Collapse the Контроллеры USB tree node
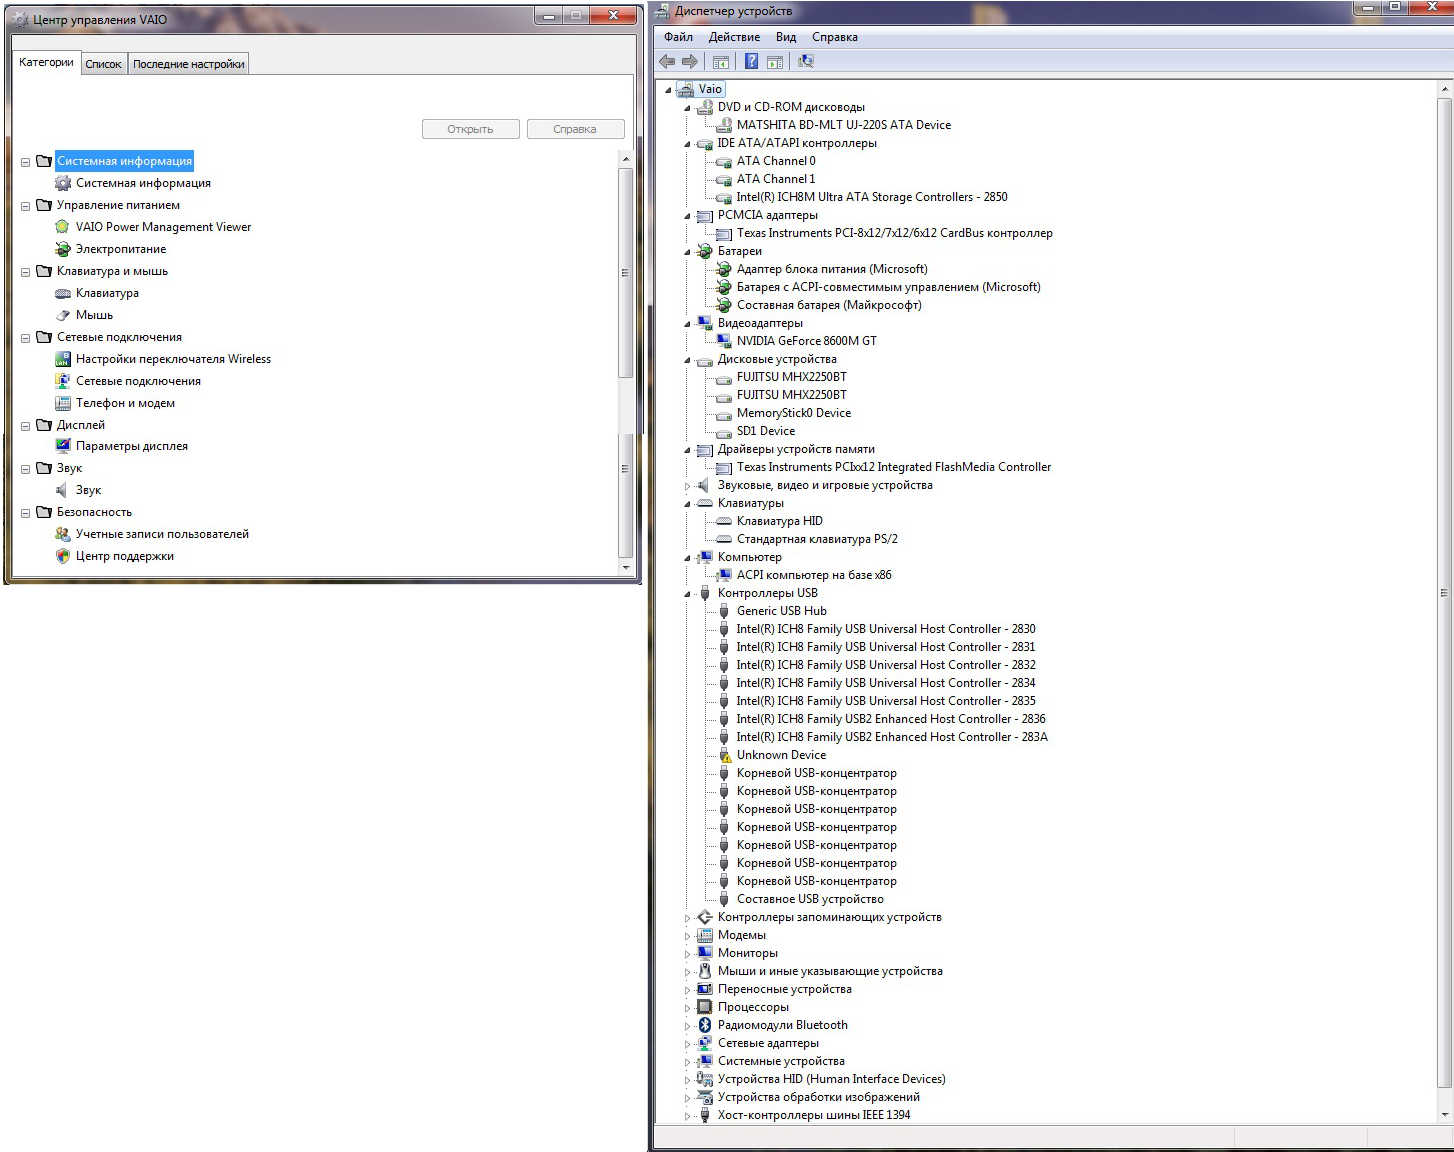 [x=687, y=594]
